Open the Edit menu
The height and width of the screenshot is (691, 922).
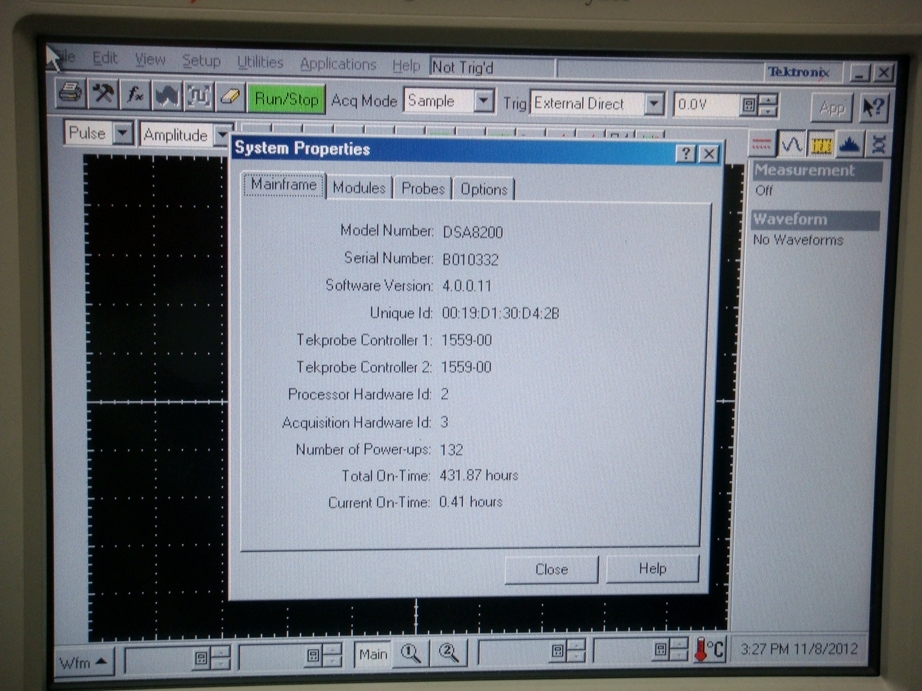click(x=105, y=58)
